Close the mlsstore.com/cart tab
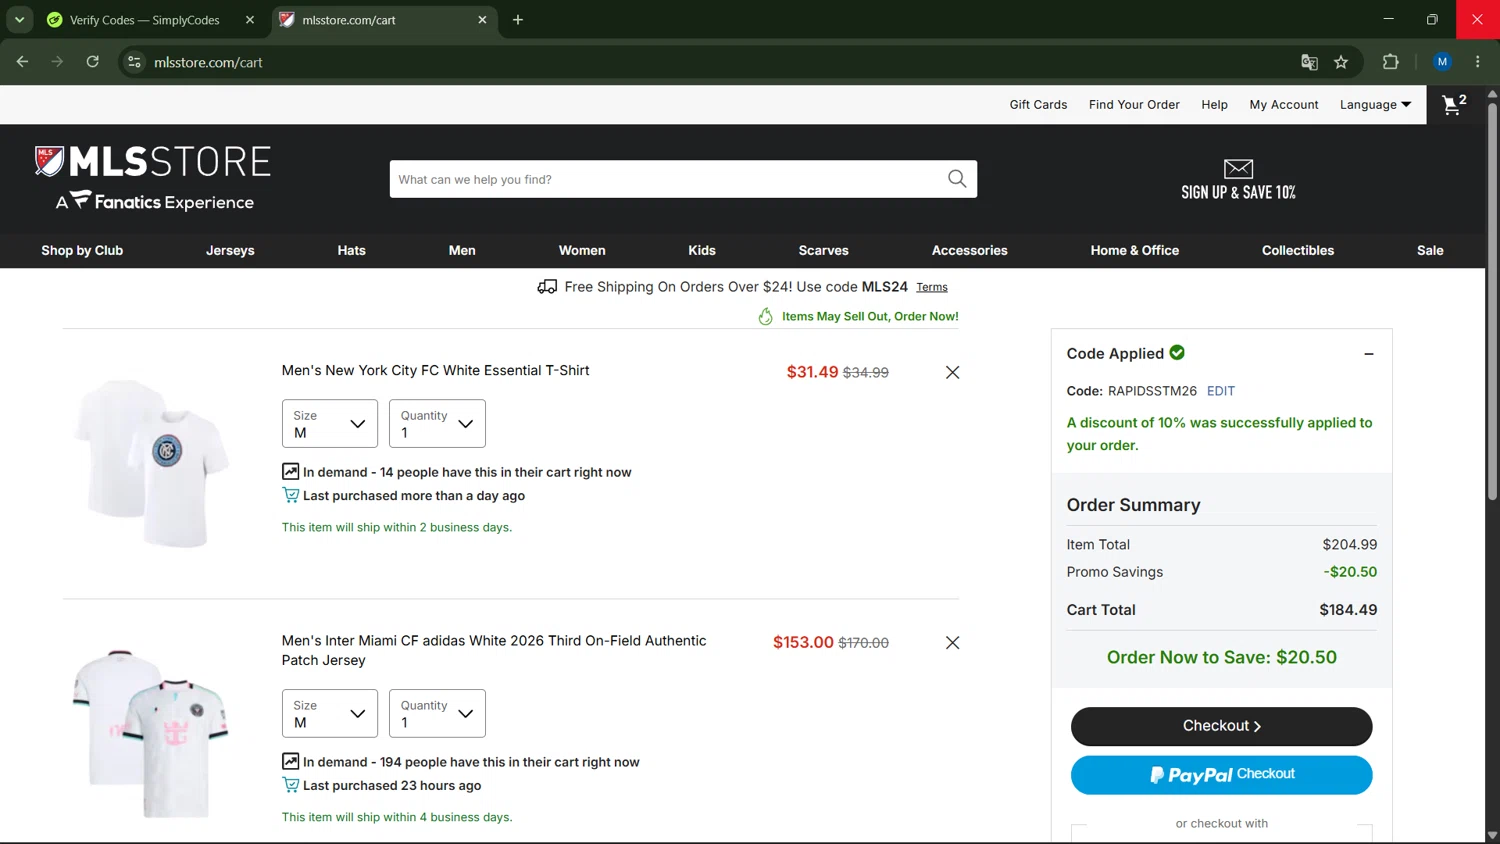This screenshot has width=1500, height=844. pos(482,20)
